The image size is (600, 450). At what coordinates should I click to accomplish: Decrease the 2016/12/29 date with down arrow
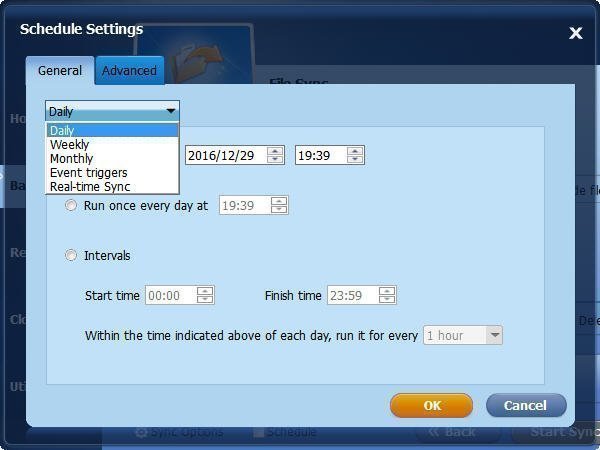(x=275, y=159)
